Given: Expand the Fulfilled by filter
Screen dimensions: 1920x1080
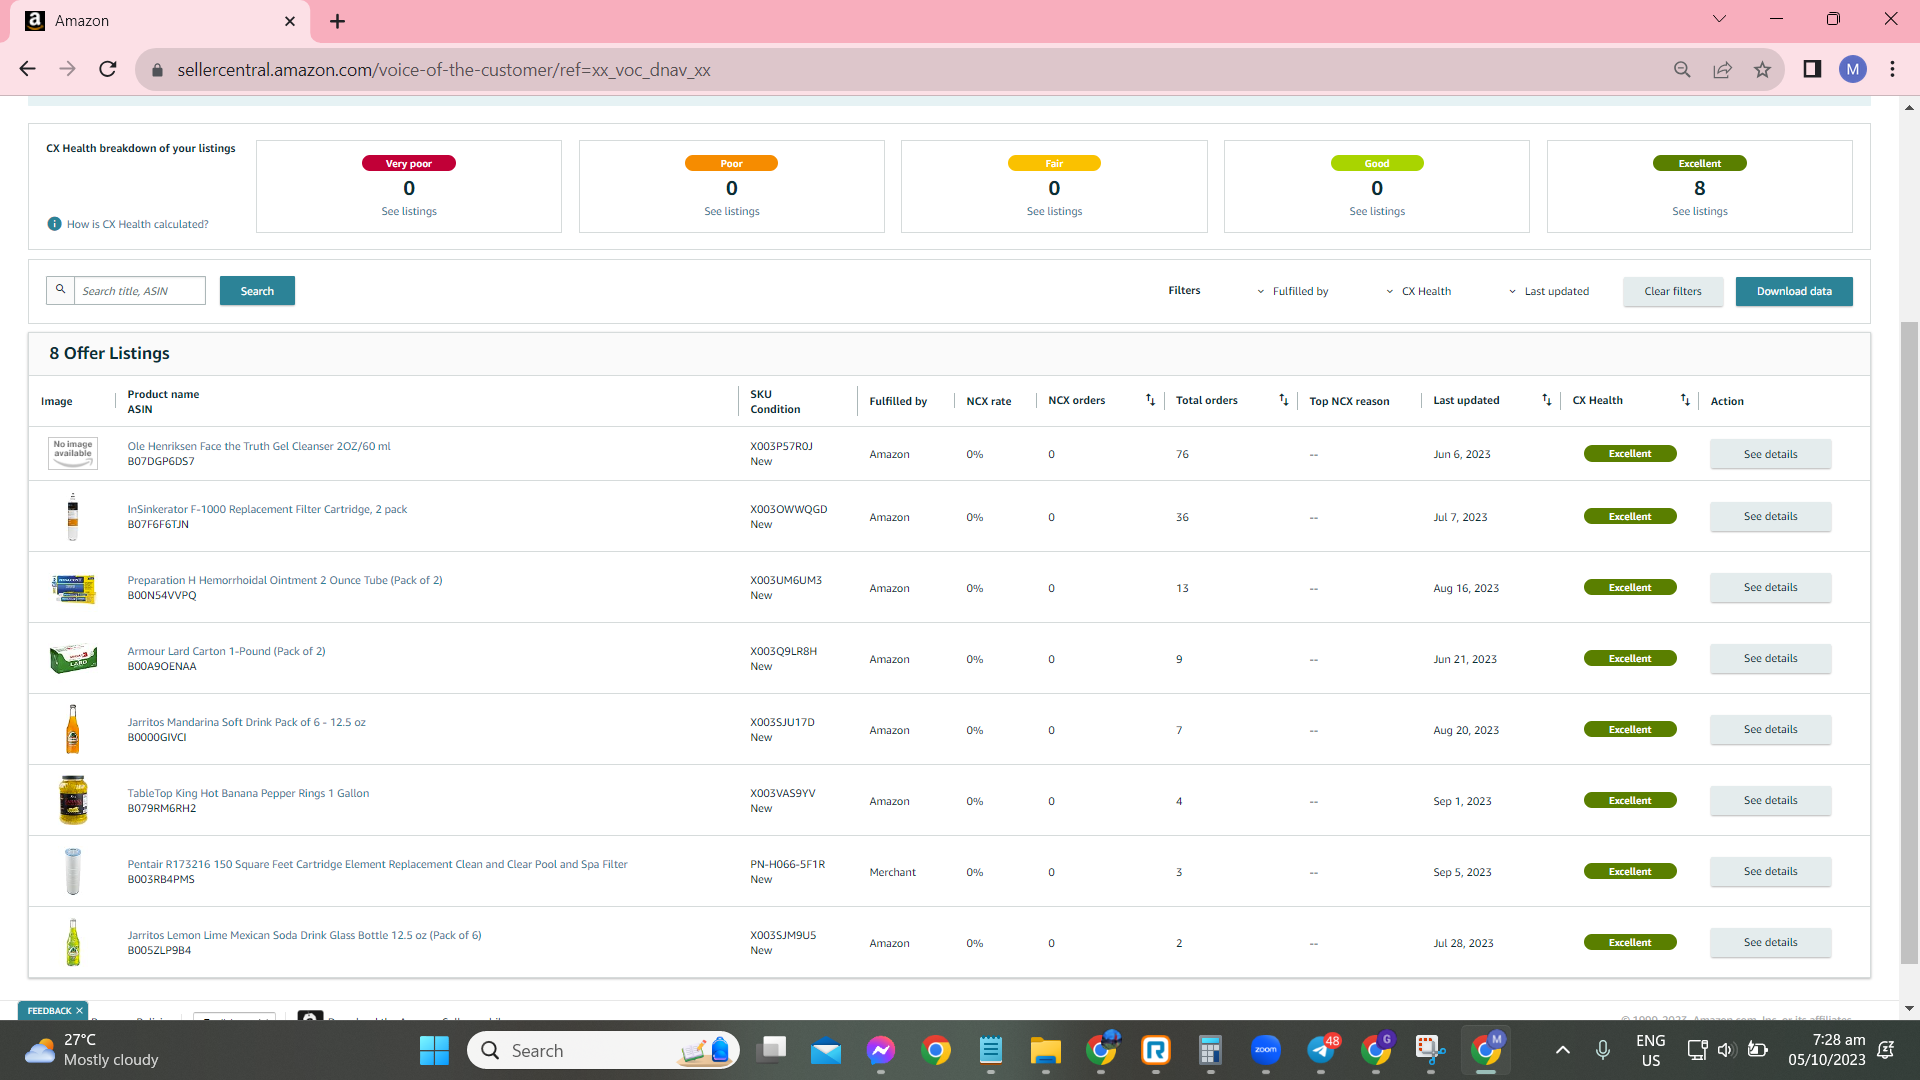Looking at the screenshot, I should pos(1293,291).
